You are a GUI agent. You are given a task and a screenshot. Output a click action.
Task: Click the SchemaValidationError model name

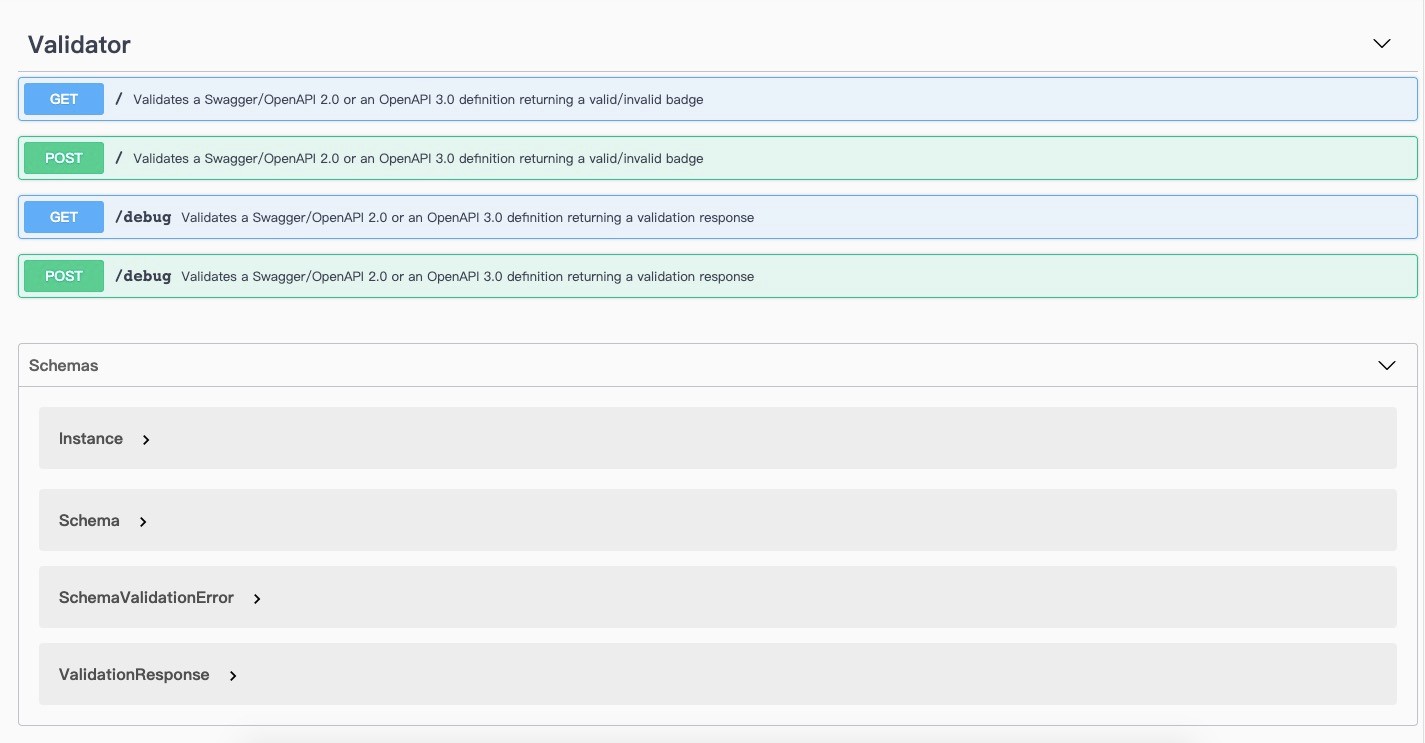[146, 598]
